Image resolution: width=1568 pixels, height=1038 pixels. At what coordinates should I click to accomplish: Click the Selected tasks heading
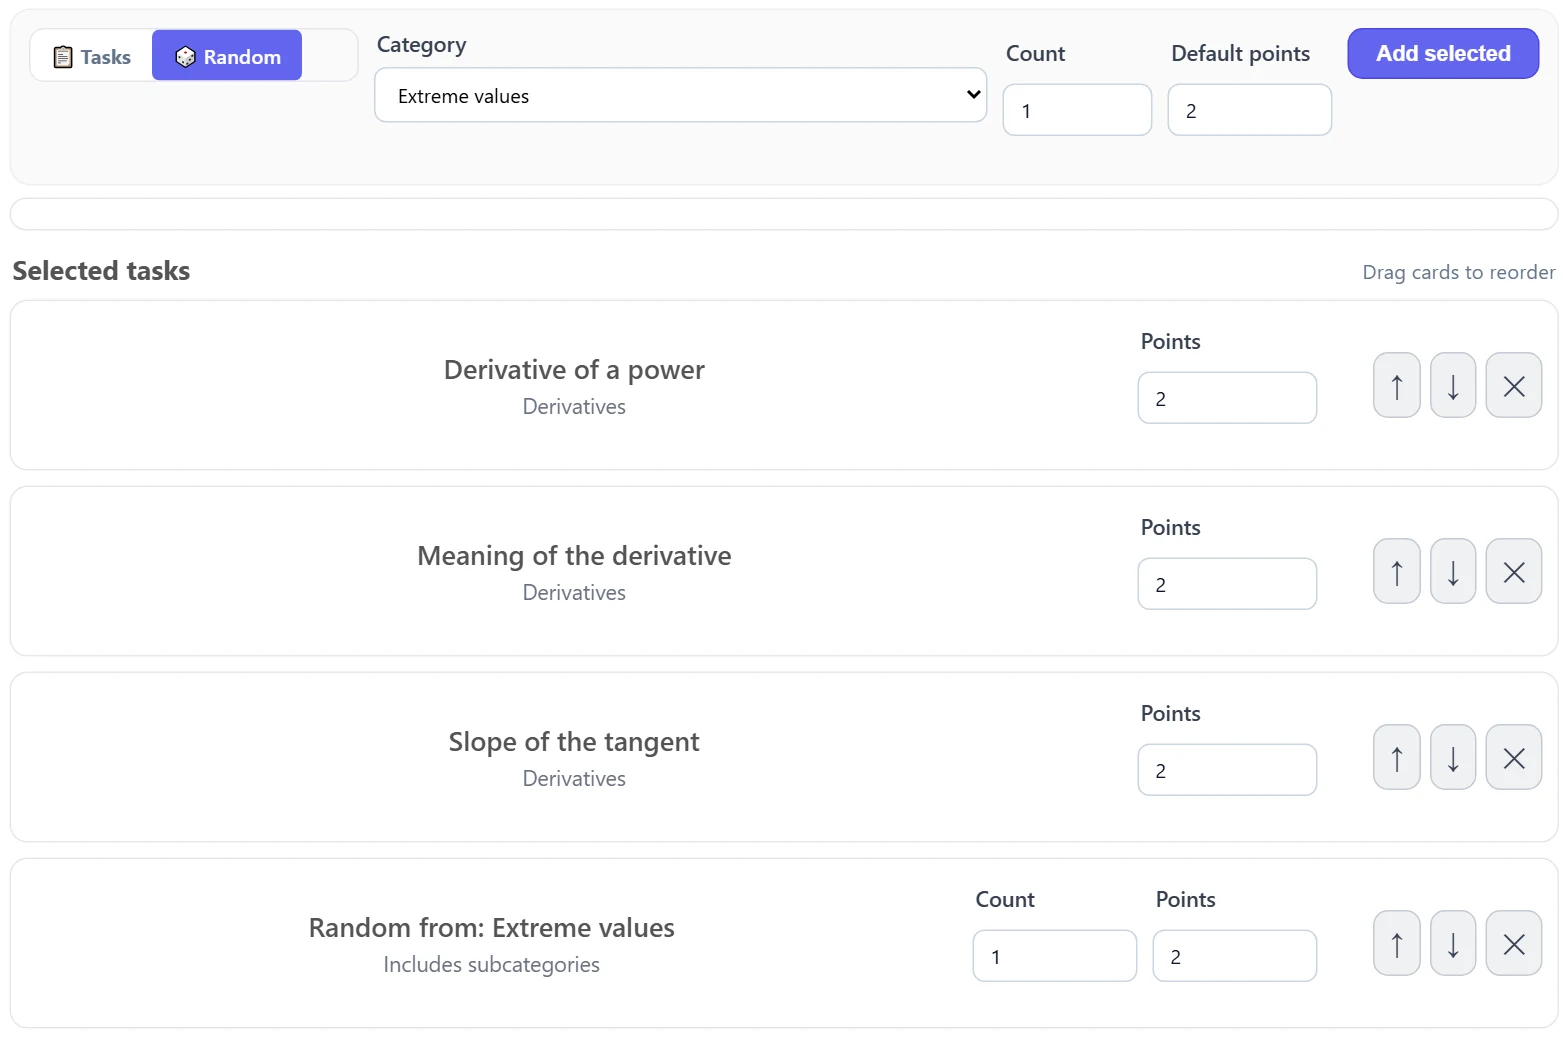tap(101, 271)
